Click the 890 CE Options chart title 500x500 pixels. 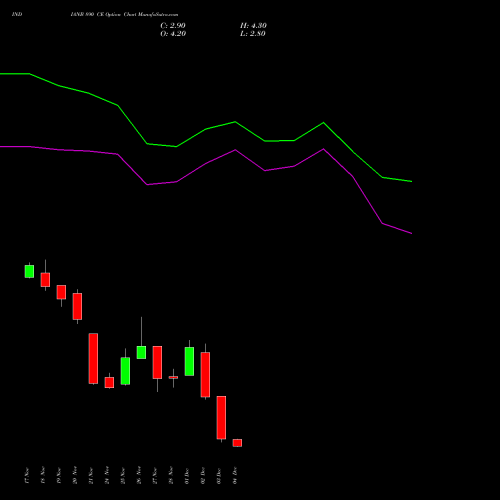point(124,15)
